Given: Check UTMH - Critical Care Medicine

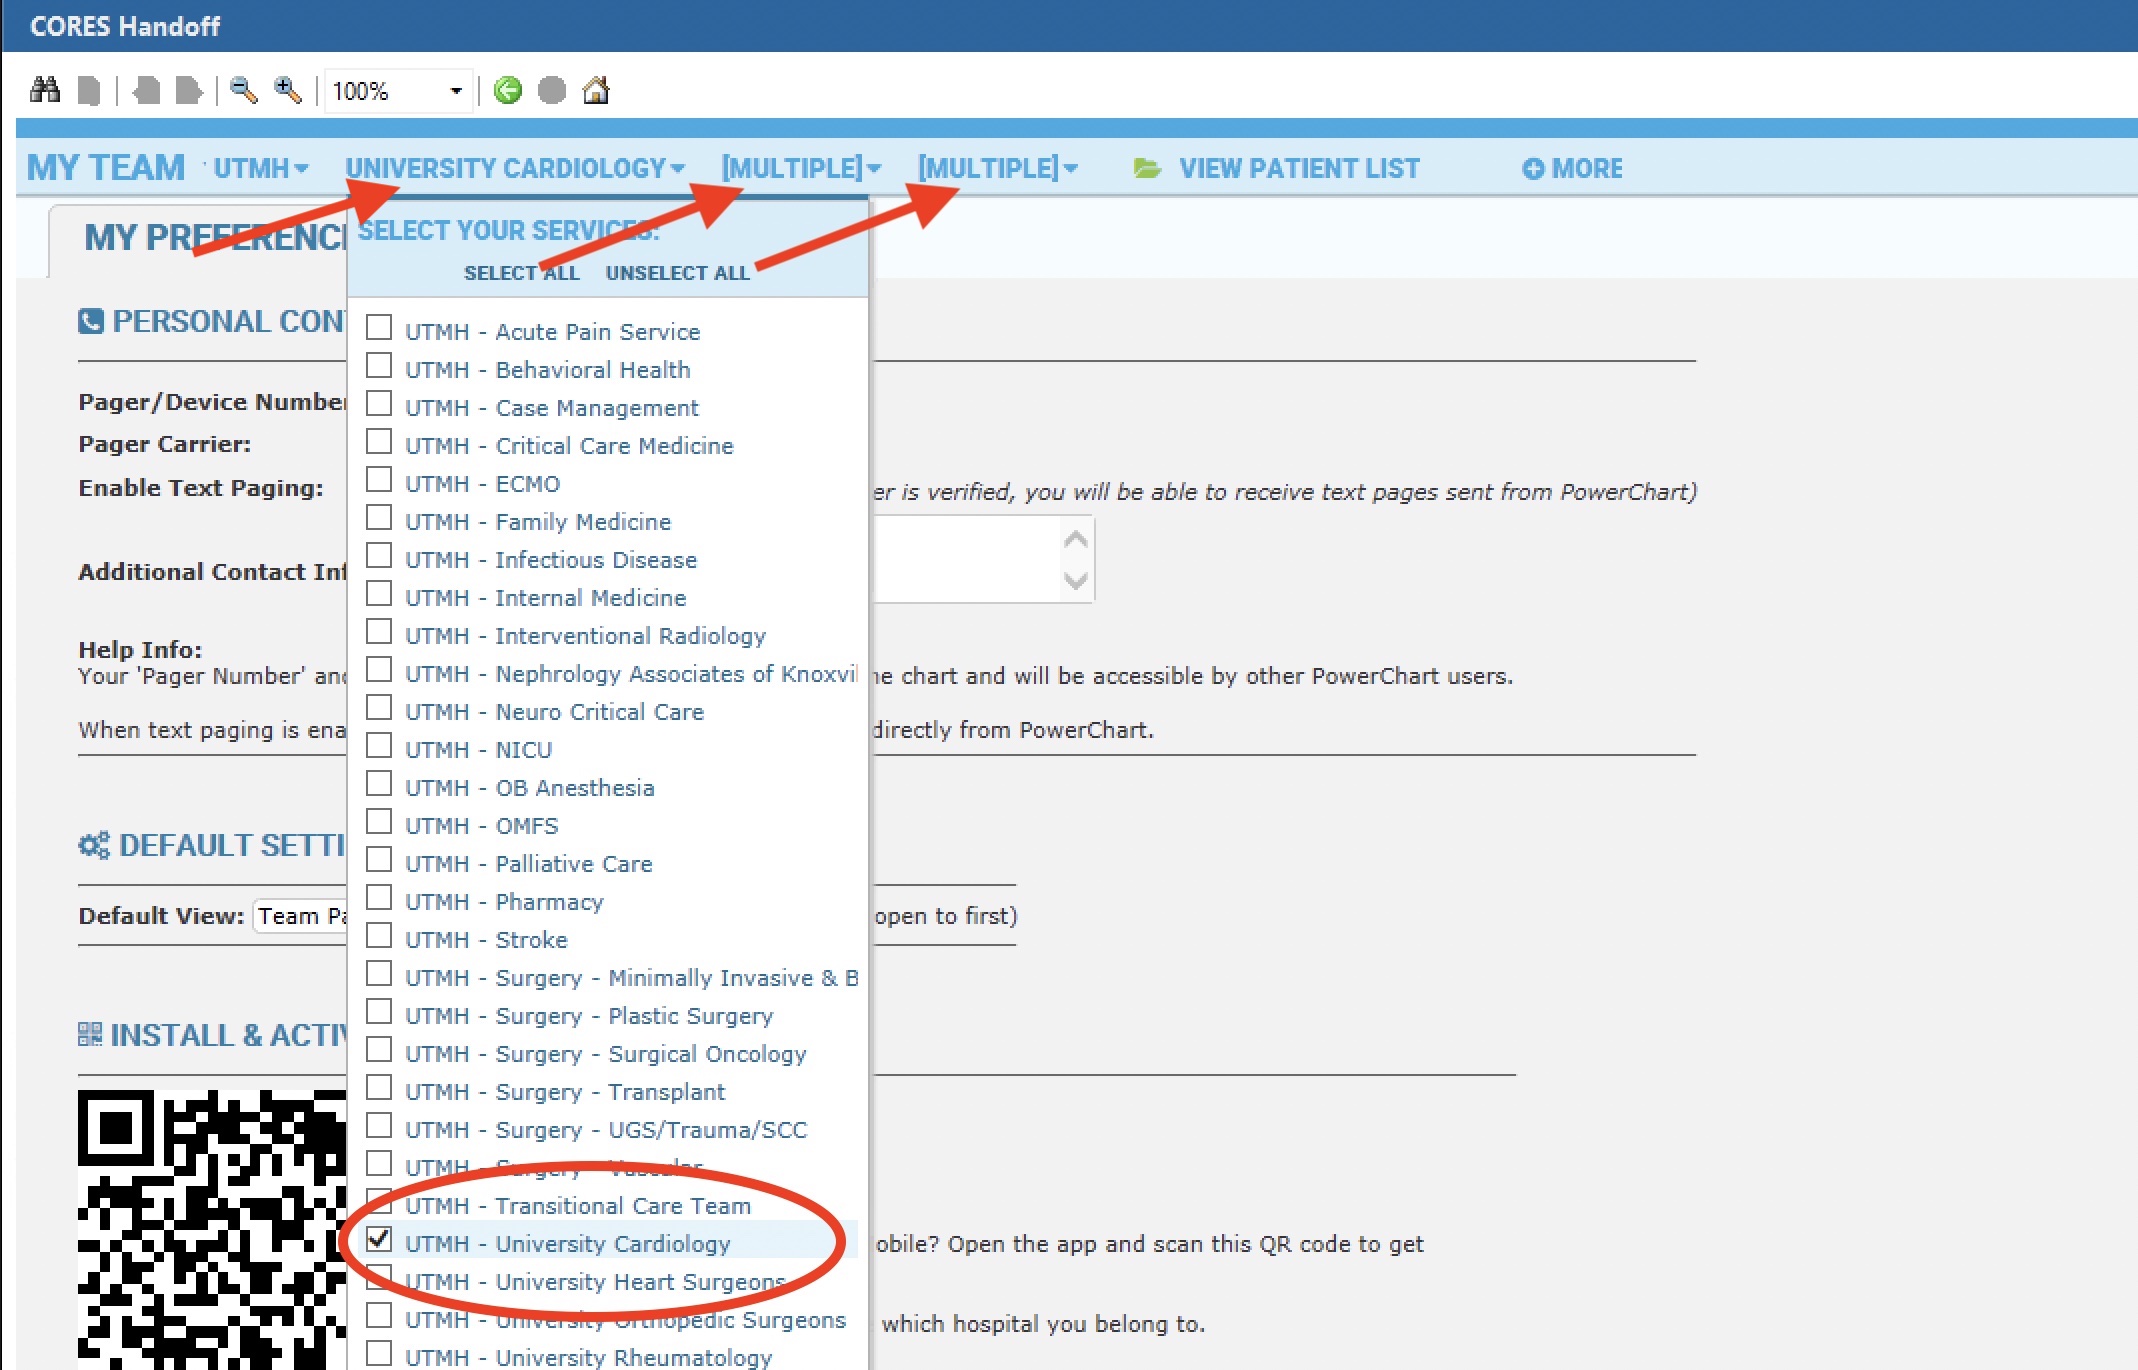Looking at the screenshot, I should pos(379,442).
